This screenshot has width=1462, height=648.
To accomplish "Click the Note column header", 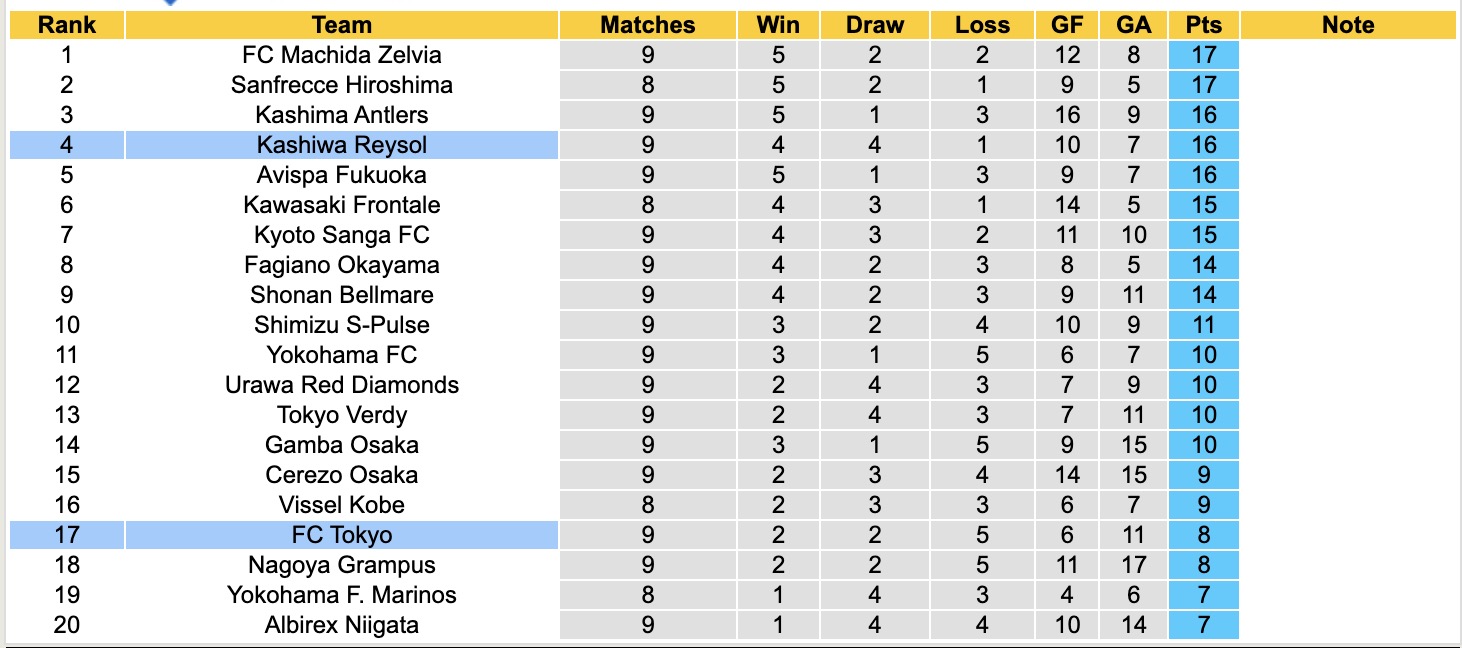I will pyautogui.click(x=1347, y=25).
